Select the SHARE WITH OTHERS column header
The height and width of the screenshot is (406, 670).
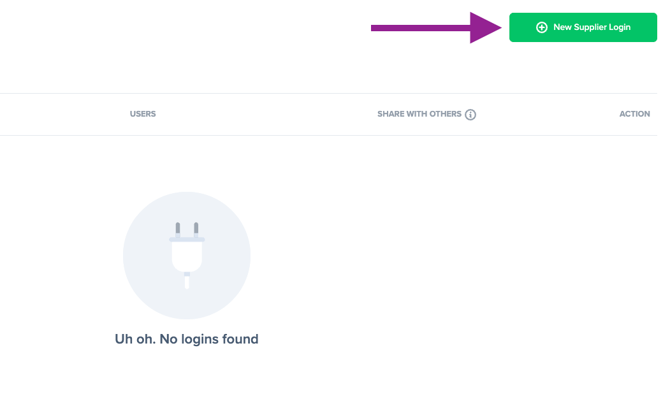(419, 114)
